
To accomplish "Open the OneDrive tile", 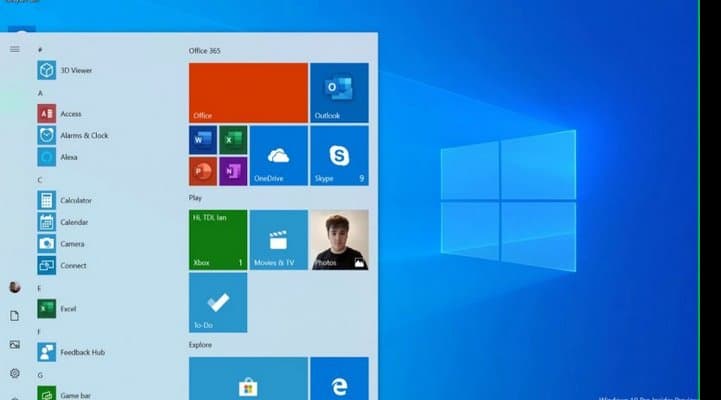I will coord(279,156).
